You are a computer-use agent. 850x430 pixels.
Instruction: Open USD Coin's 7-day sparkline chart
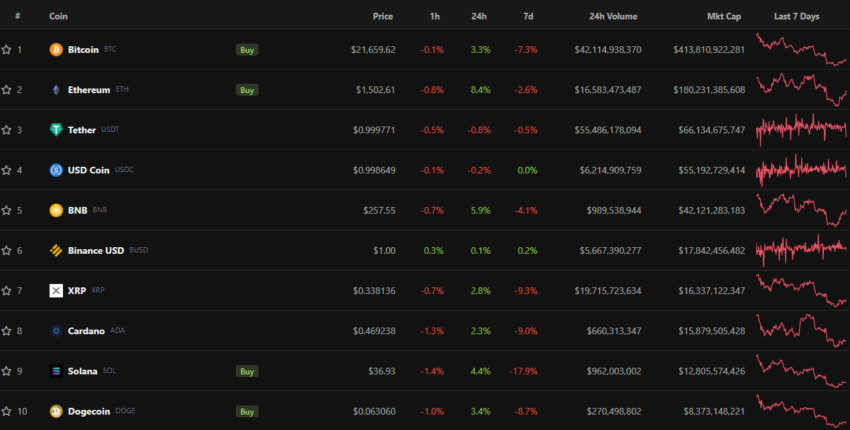coord(801,170)
